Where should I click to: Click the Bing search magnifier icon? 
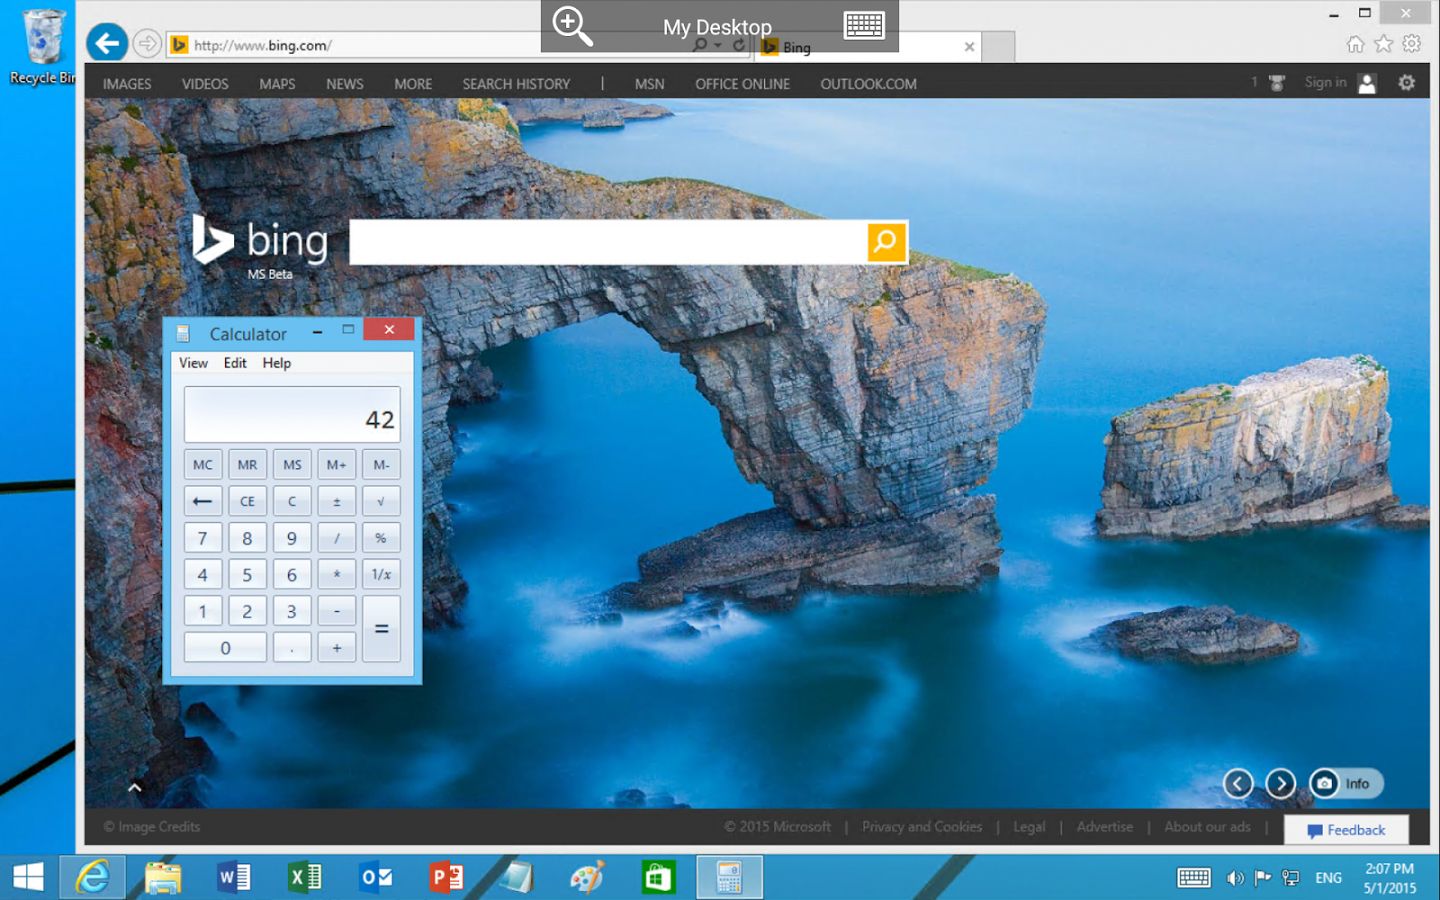pos(886,242)
